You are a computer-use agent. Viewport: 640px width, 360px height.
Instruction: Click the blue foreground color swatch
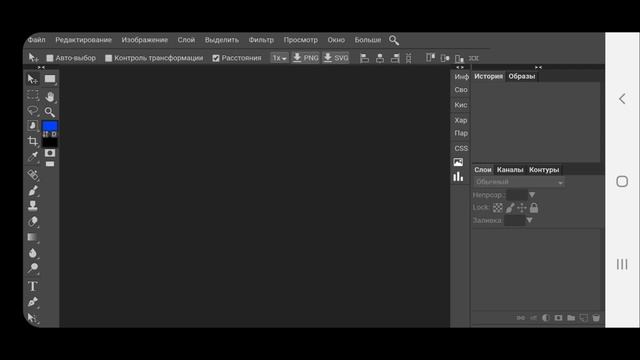50,126
